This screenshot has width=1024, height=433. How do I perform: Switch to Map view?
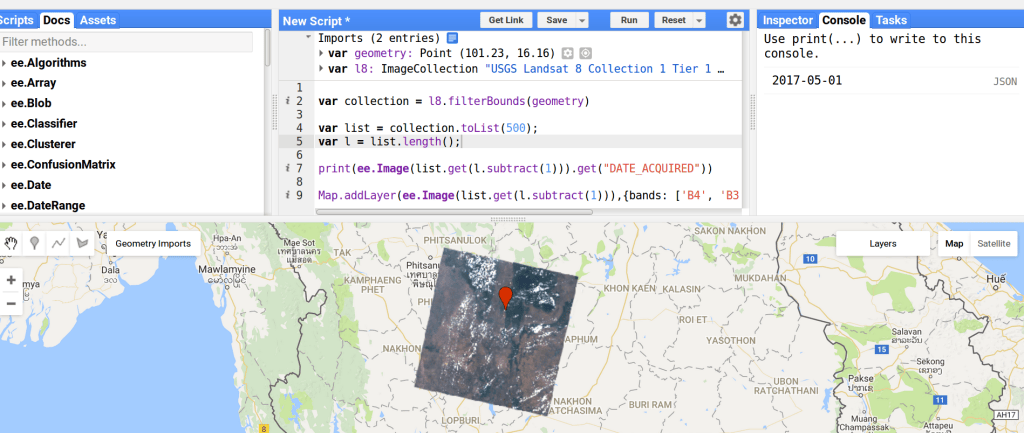954,244
